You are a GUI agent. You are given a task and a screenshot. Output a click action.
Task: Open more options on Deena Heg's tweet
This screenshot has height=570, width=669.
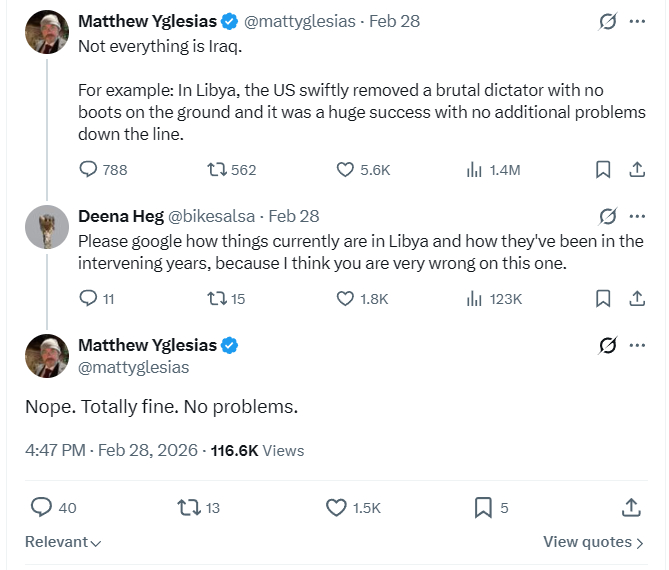[637, 216]
